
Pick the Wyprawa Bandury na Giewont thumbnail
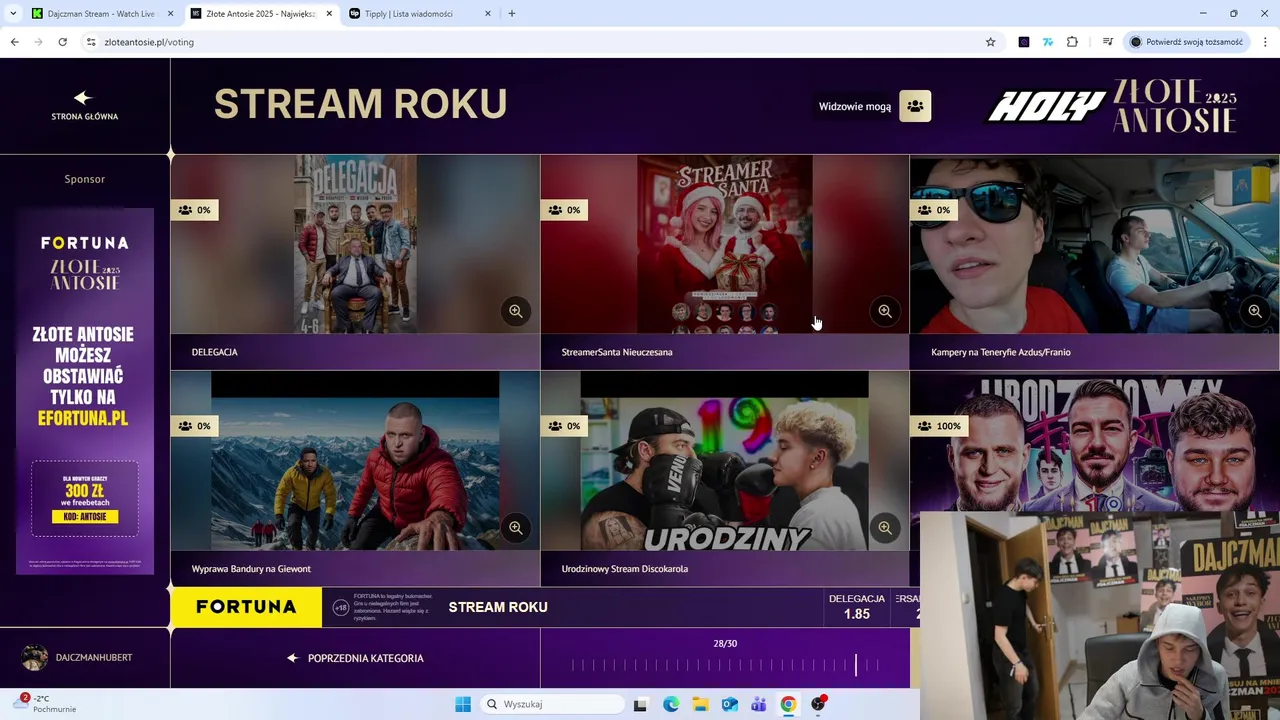click(355, 461)
